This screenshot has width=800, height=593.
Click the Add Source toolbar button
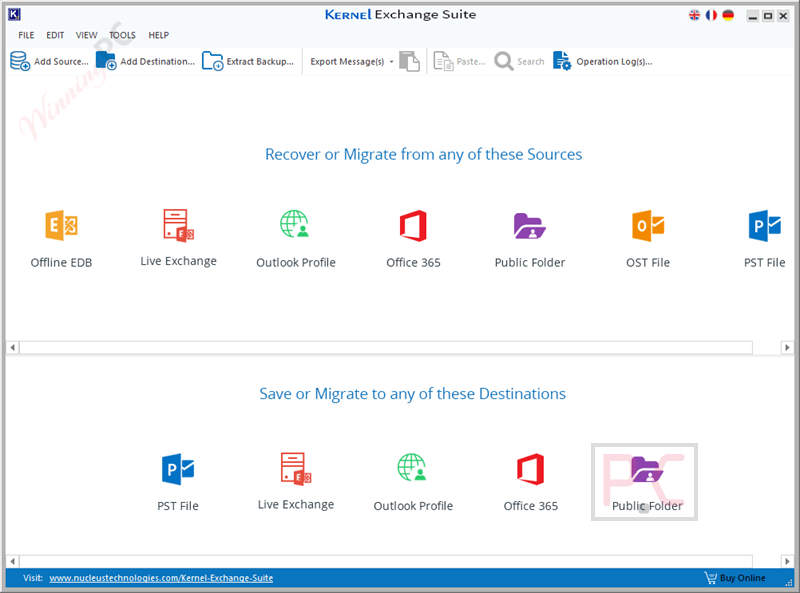coord(49,61)
